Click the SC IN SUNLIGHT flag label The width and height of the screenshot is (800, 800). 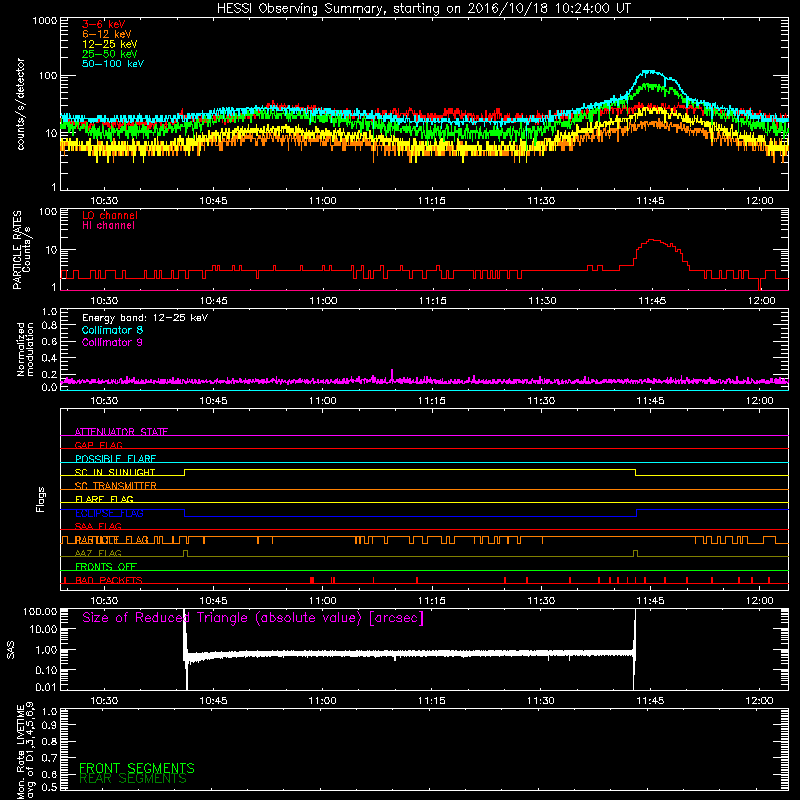click(115, 472)
